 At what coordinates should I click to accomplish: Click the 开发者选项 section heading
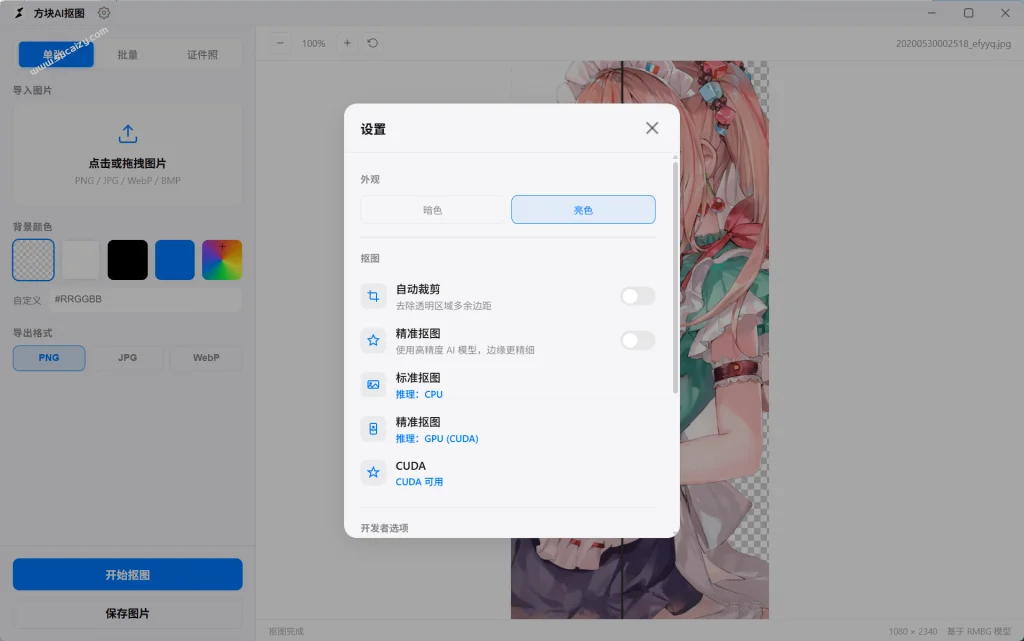[x=385, y=528]
